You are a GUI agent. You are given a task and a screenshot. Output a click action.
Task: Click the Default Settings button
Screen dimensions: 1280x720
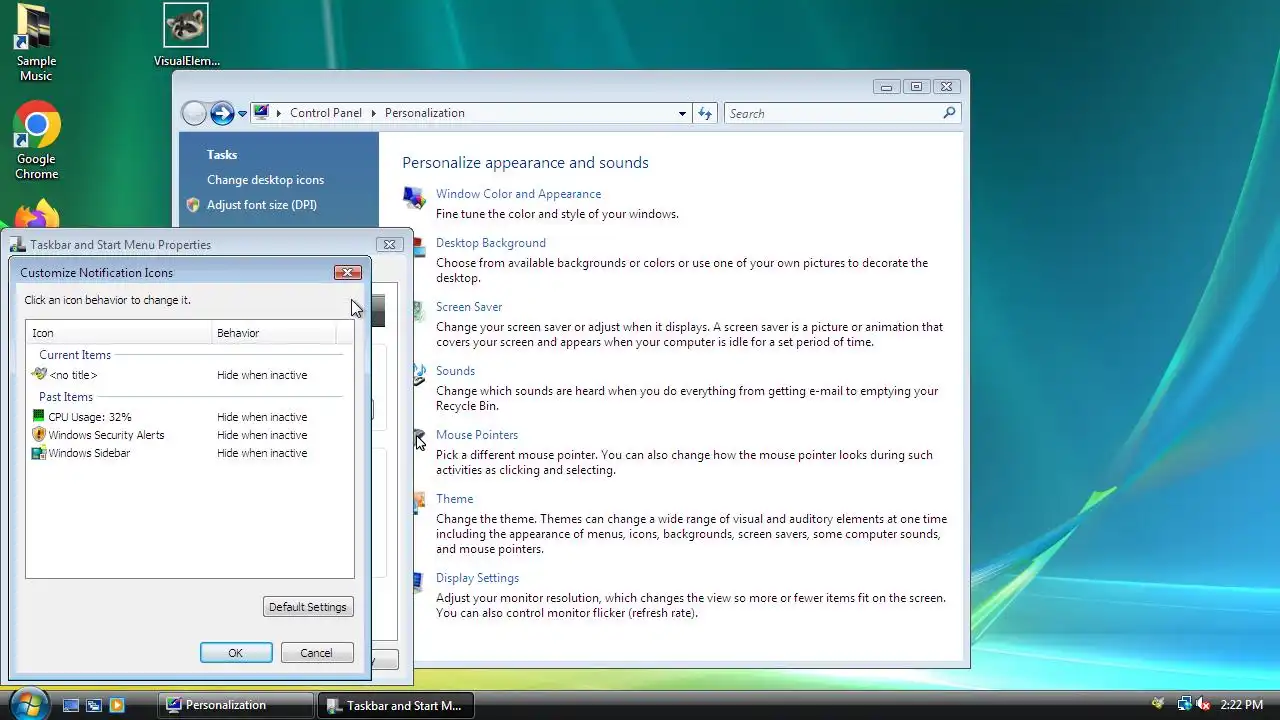[x=308, y=607]
